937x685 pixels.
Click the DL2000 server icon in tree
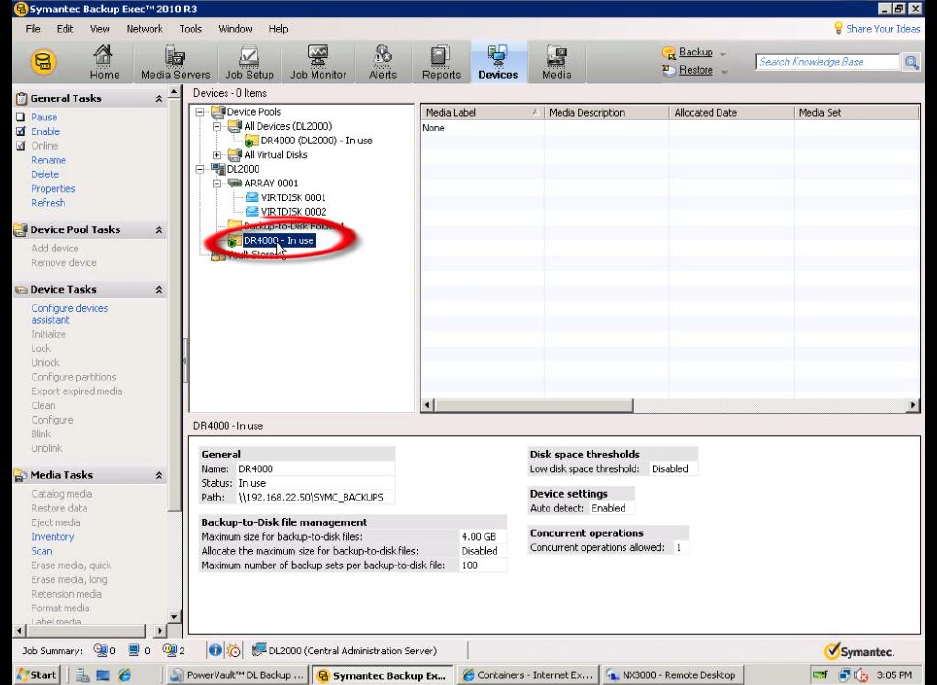(218, 169)
